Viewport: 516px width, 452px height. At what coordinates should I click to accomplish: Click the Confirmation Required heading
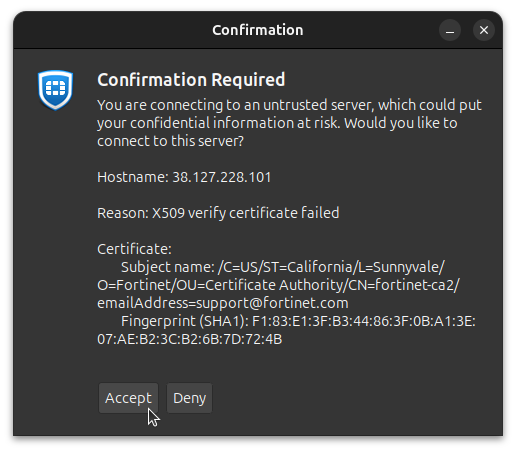pos(191,80)
